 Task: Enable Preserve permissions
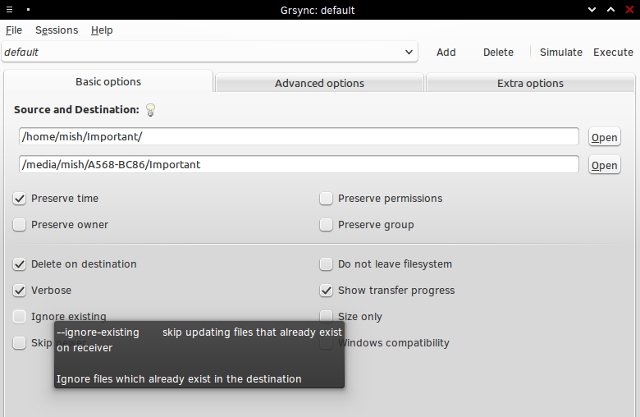tap(326, 199)
